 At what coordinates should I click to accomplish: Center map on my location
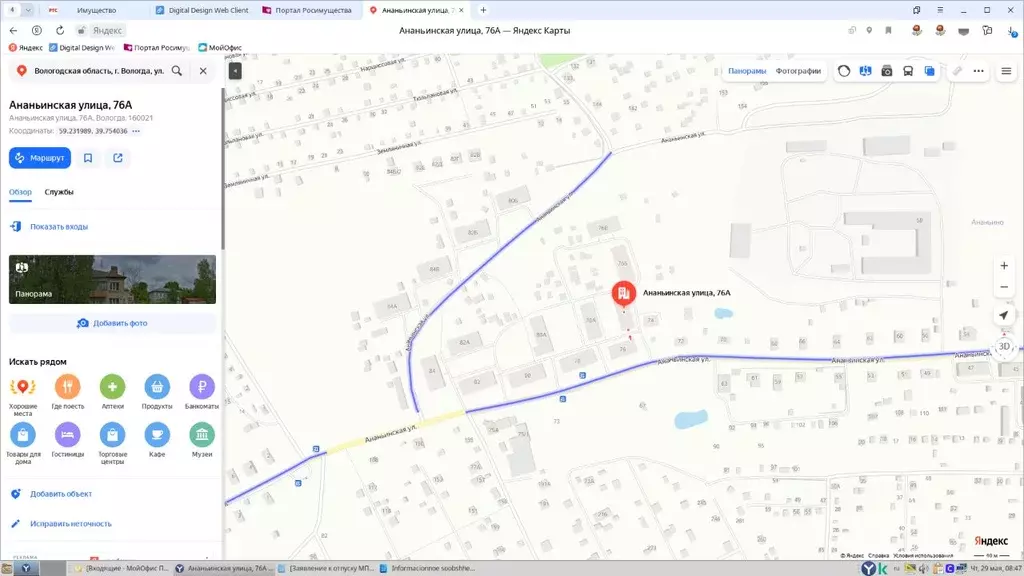click(x=1004, y=315)
